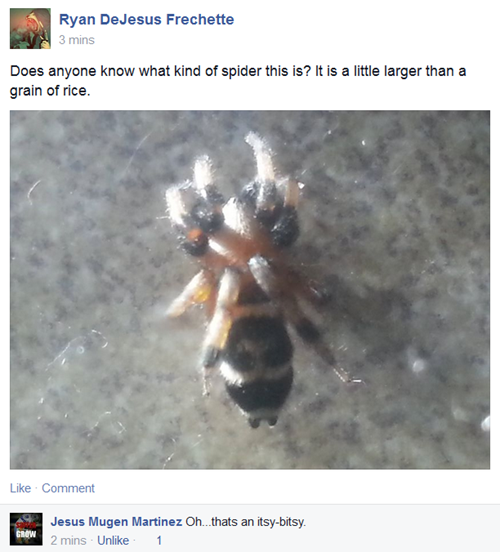500x552 pixels.
Task: Click Comment under the spider post
Action: 68,488
